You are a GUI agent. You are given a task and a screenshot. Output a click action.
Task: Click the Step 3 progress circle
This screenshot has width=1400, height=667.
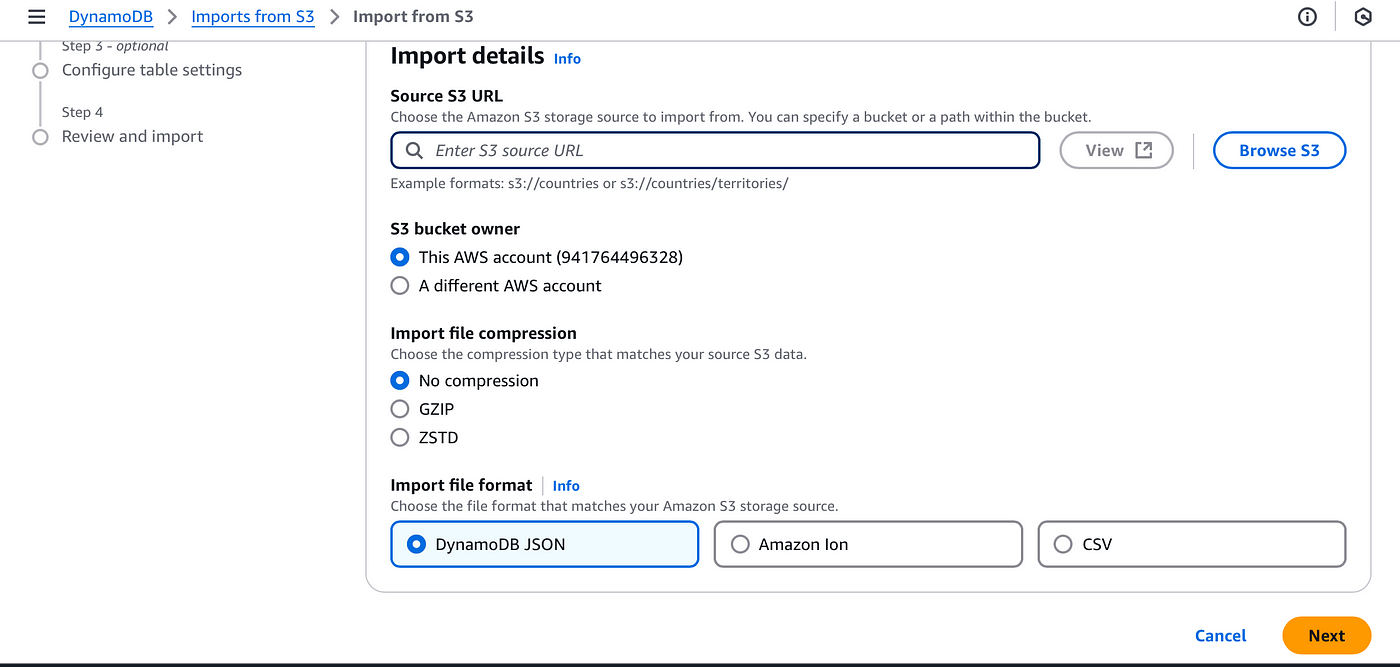pos(40,70)
